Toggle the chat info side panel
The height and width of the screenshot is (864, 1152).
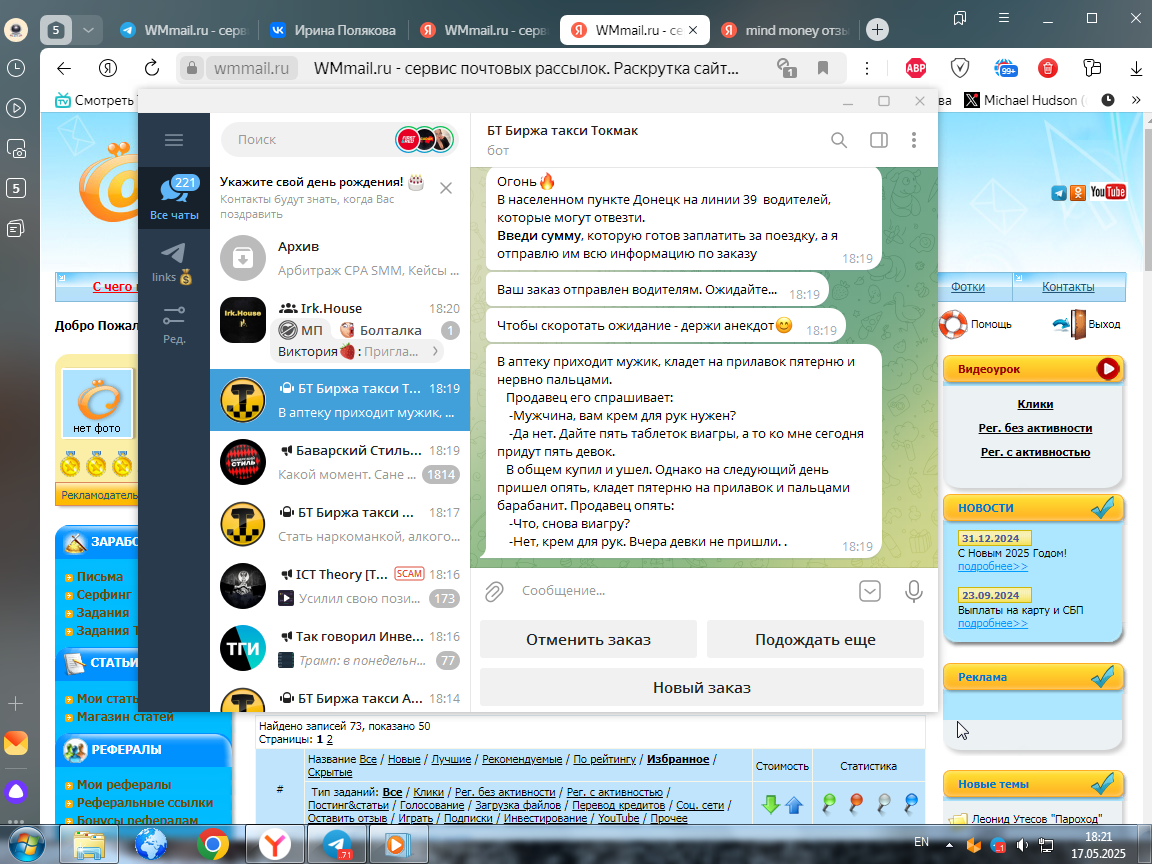coord(879,140)
